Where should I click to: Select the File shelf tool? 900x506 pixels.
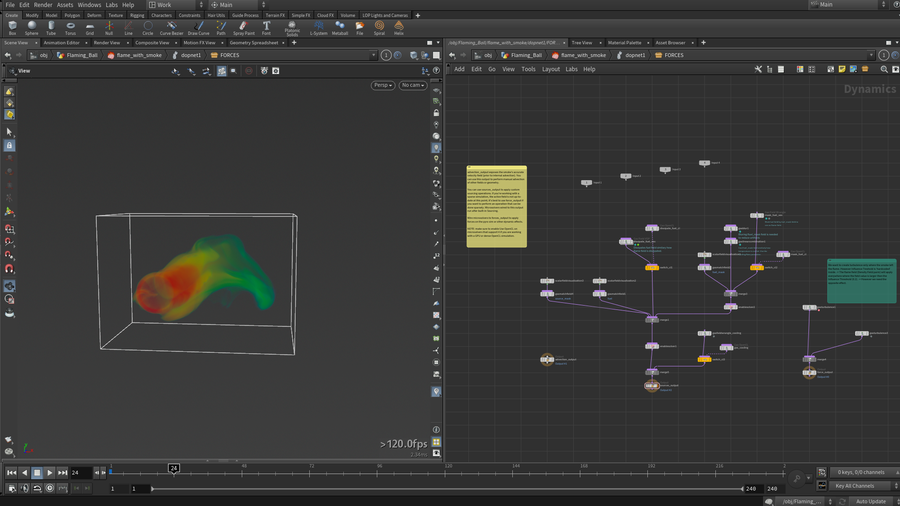359,28
